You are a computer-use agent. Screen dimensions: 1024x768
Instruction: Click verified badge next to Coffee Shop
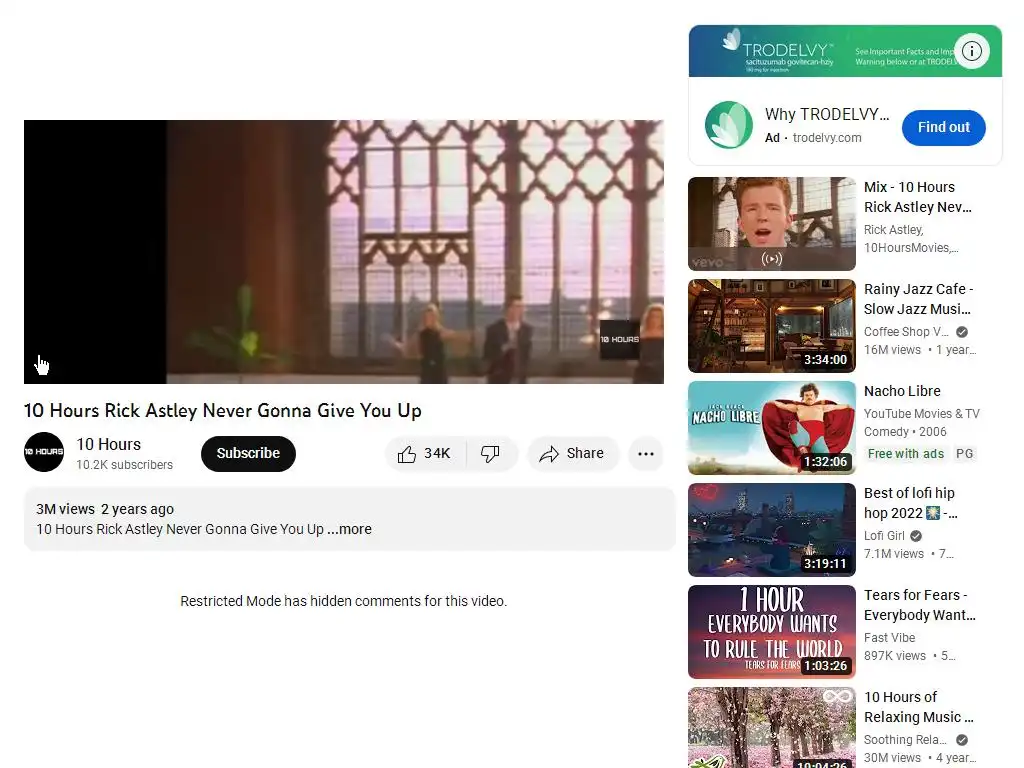point(962,332)
